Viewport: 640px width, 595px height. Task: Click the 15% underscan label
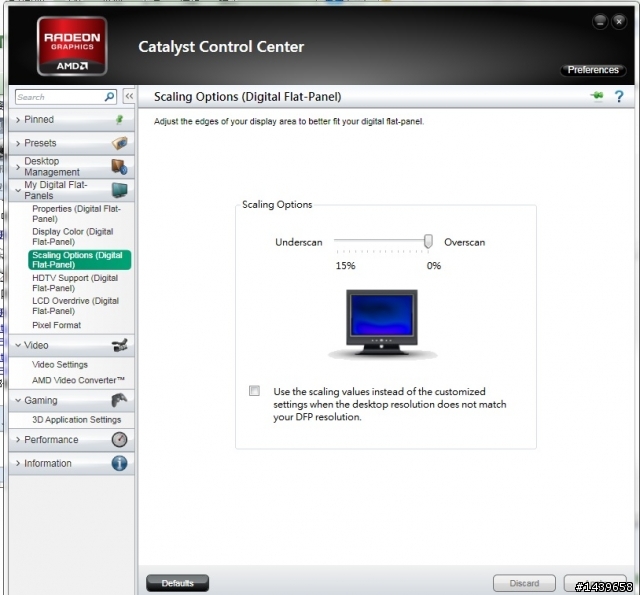point(345,266)
